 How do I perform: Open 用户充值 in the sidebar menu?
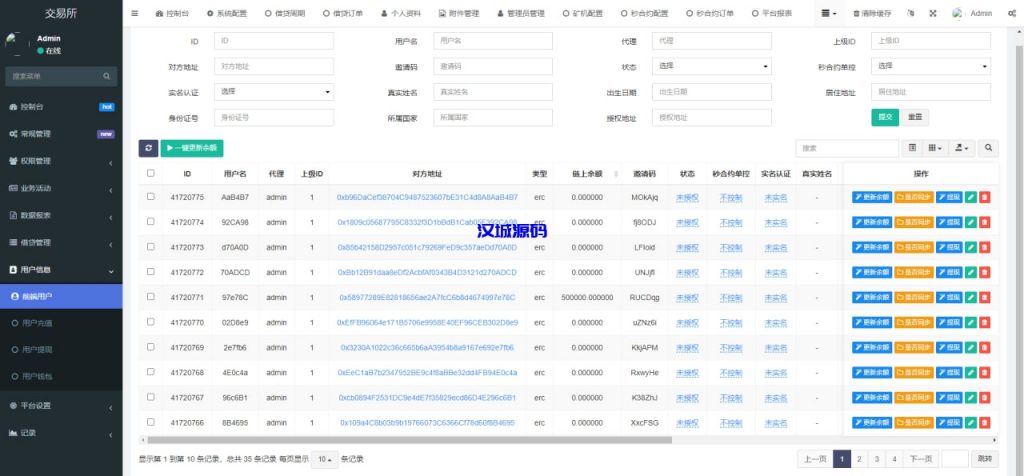point(40,323)
